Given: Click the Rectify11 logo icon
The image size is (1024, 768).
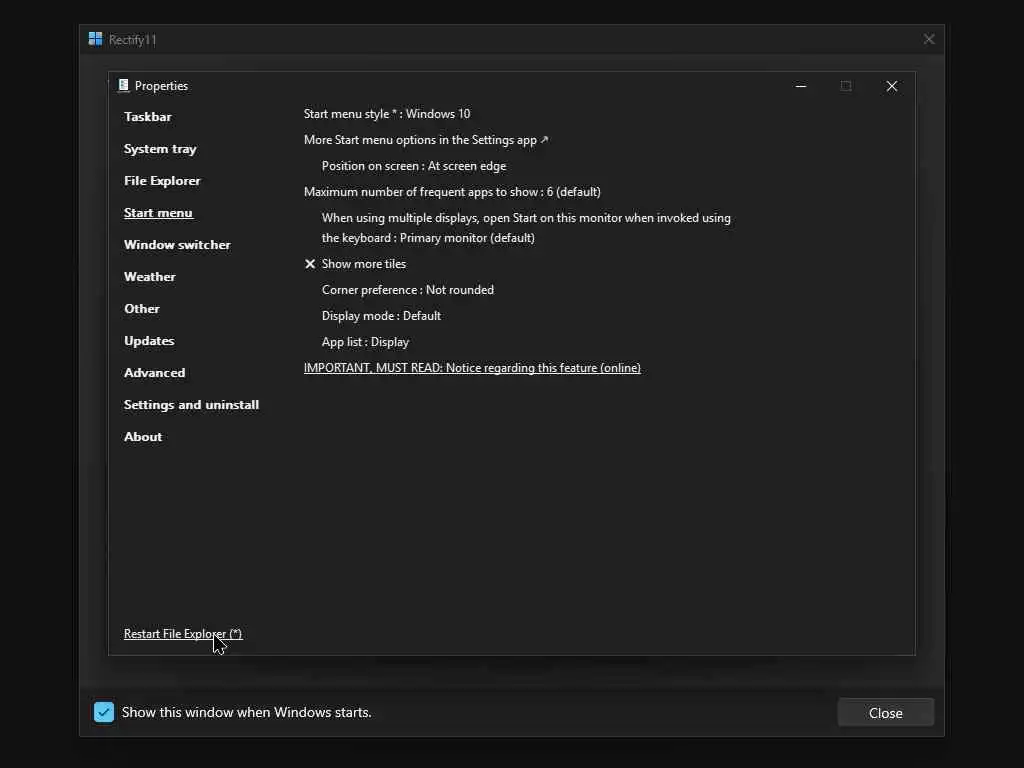Looking at the screenshot, I should 95,39.
